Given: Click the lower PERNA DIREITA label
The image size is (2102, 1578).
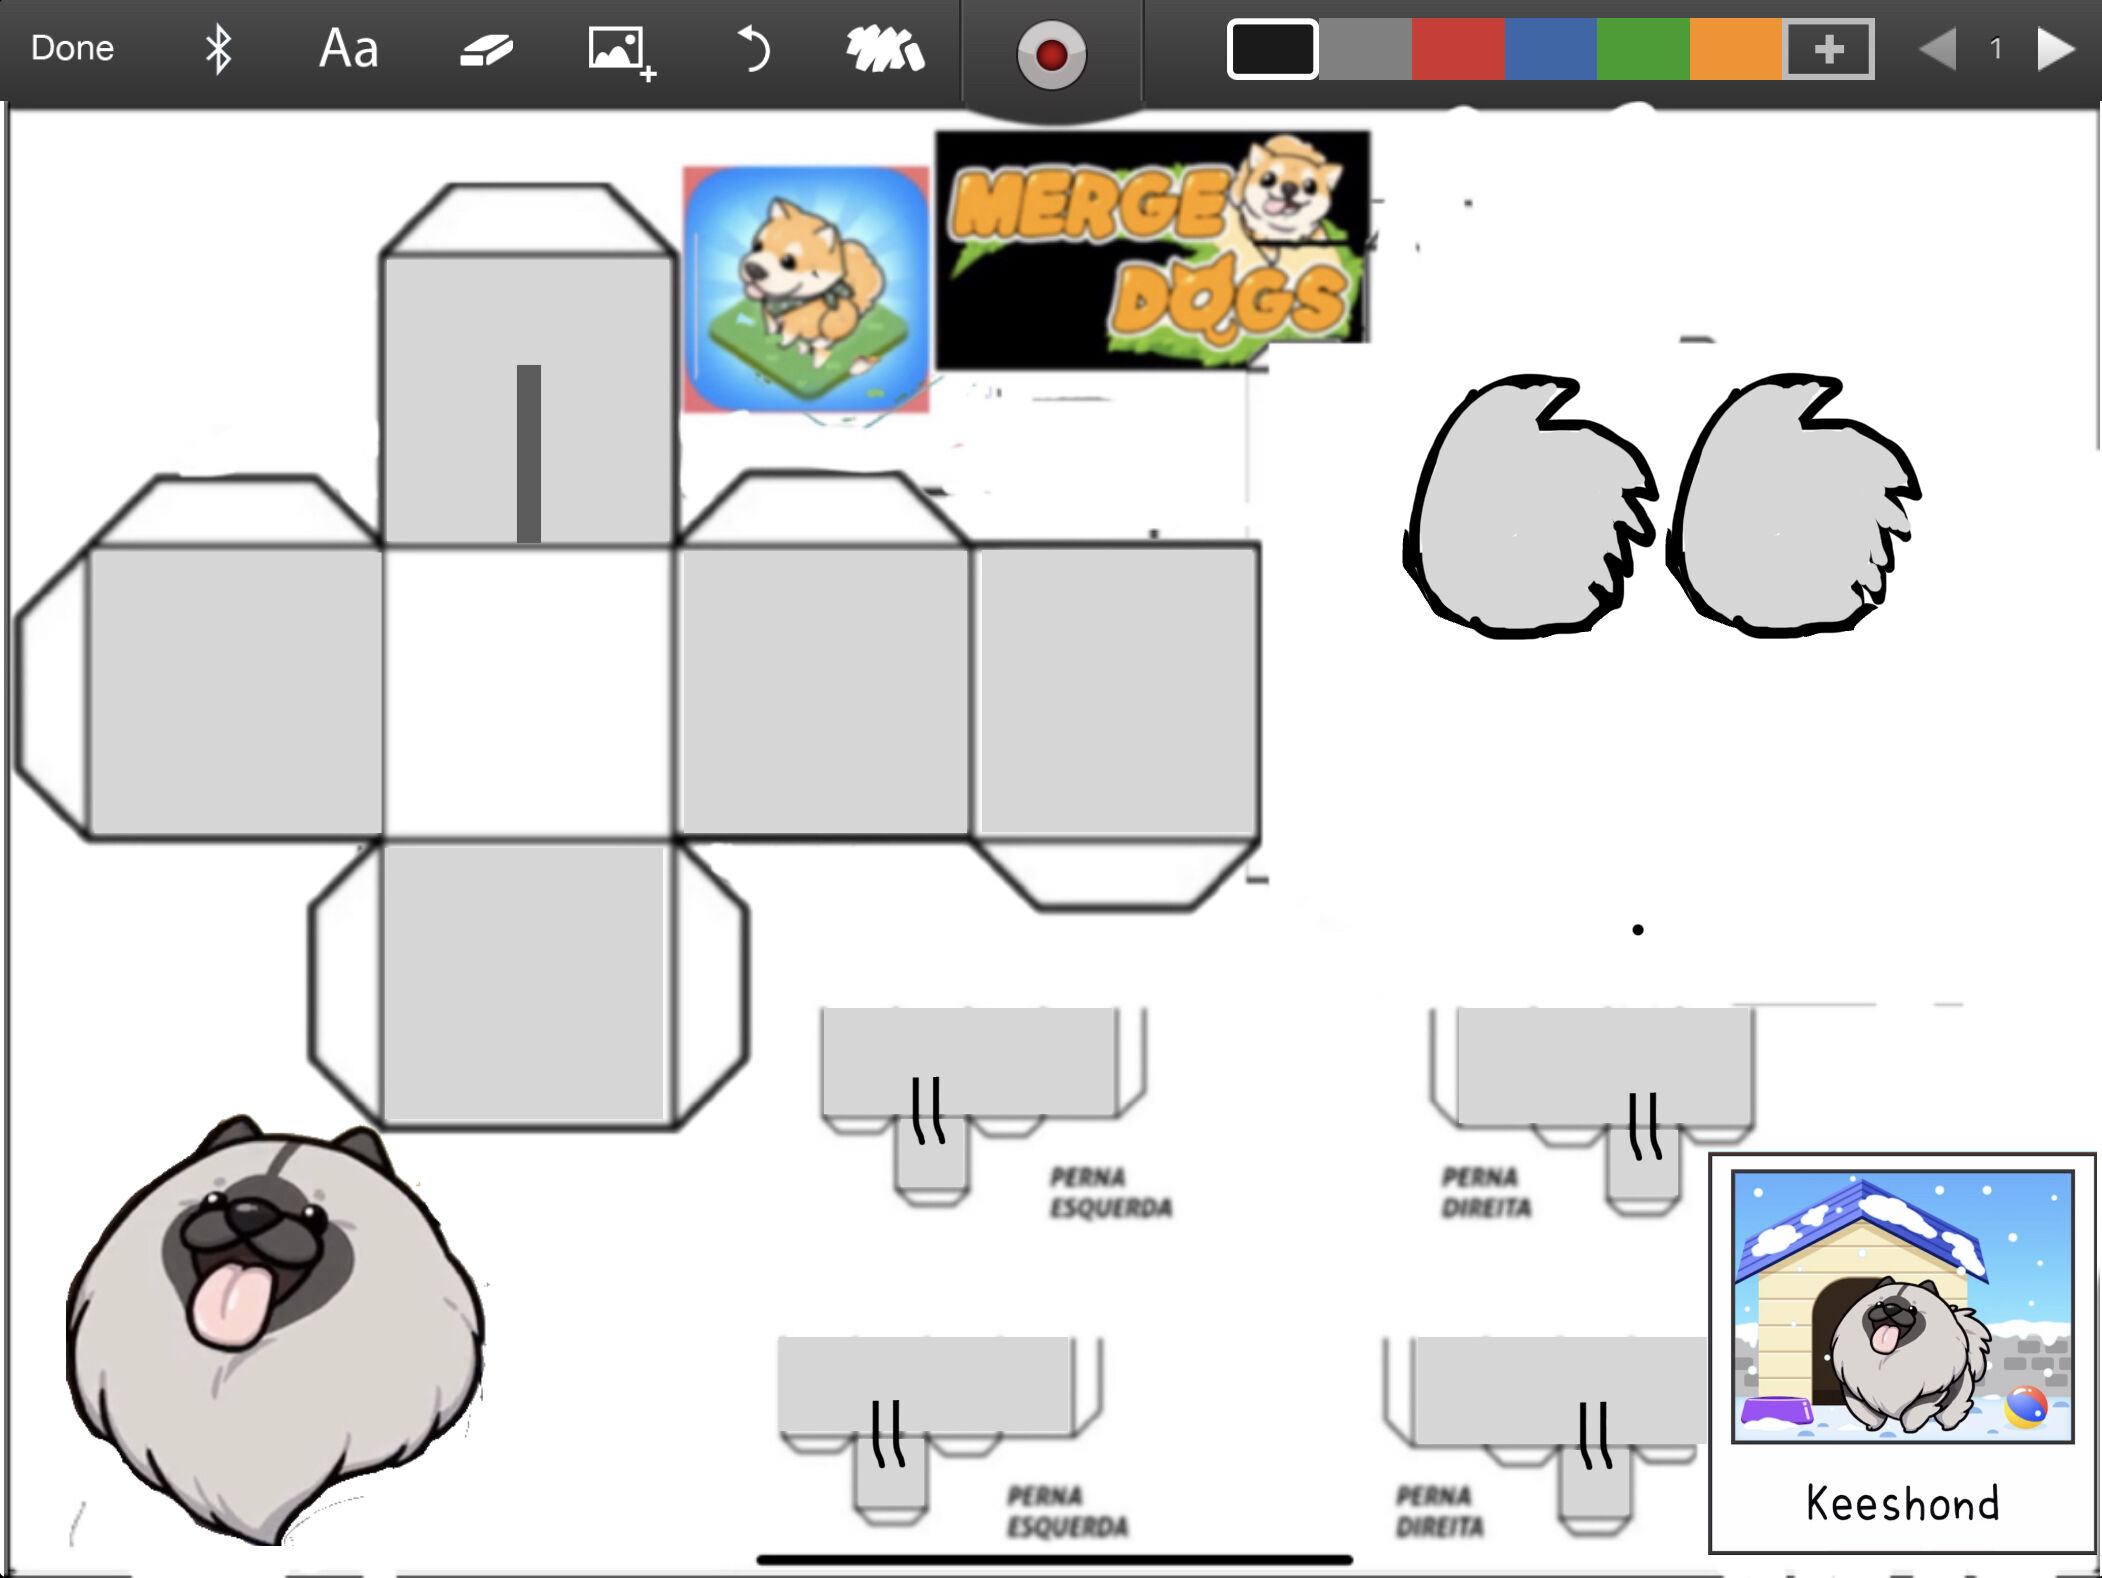Looking at the screenshot, I should point(1440,1511).
